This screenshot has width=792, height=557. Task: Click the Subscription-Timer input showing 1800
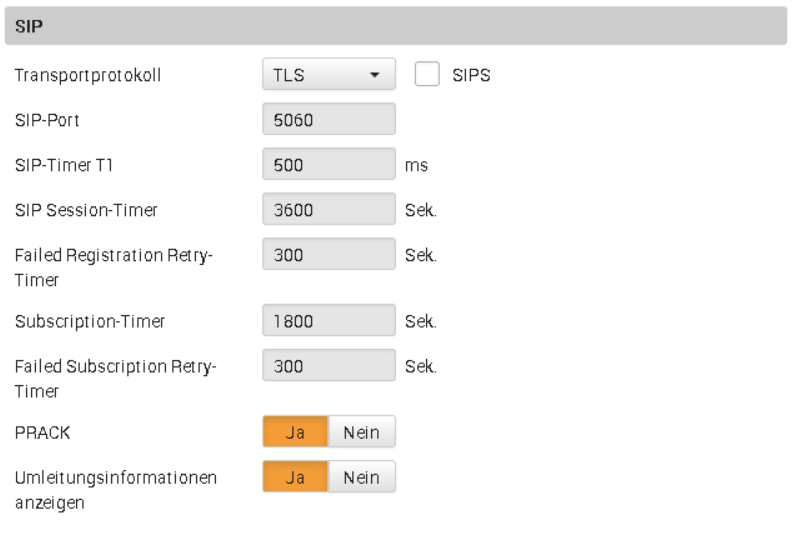tap(329, 321)
